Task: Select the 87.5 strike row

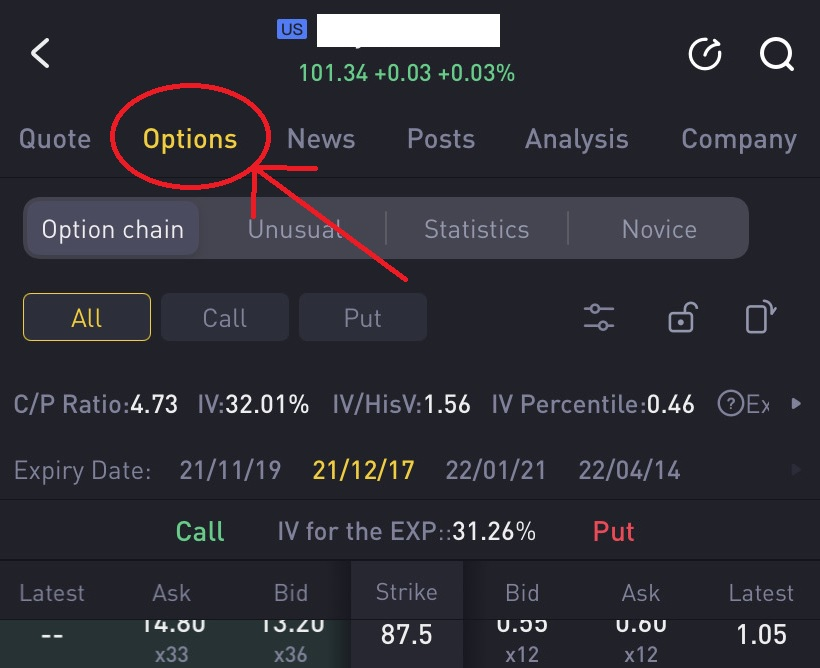Action: tap(406, 635)
